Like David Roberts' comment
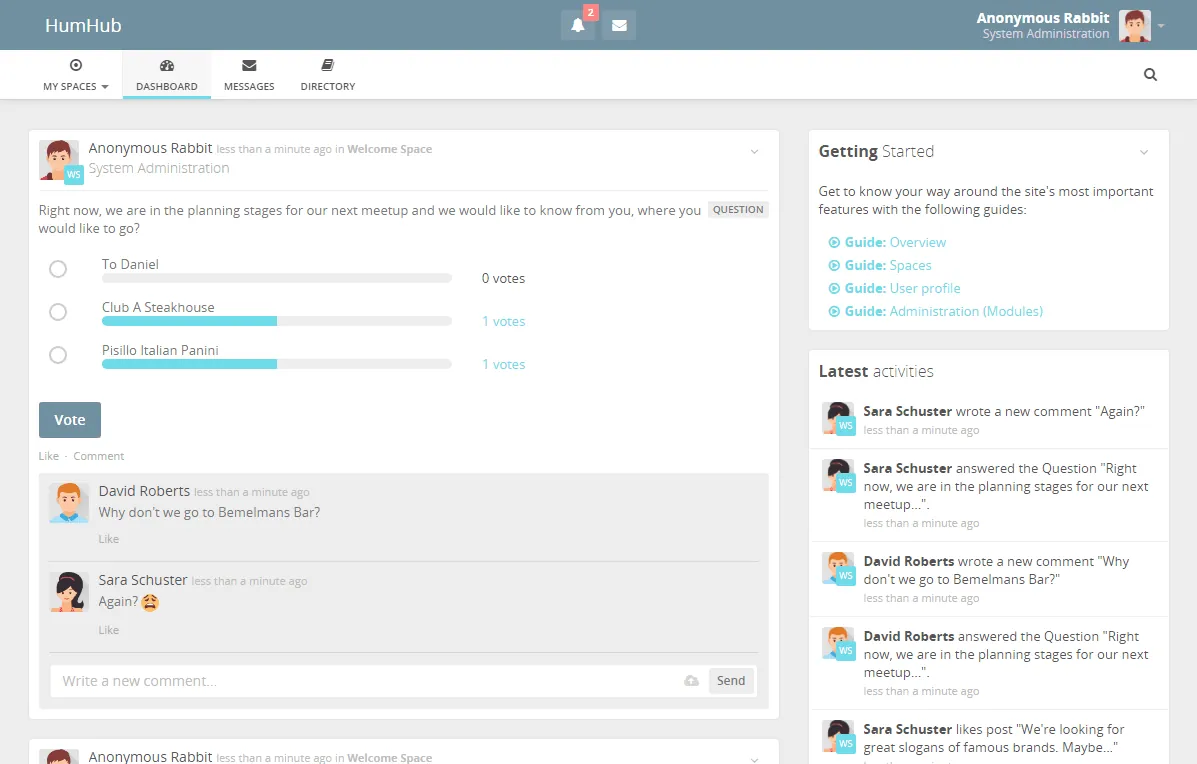This screenshot has height=764, width=1197. (x=108, y=539)
